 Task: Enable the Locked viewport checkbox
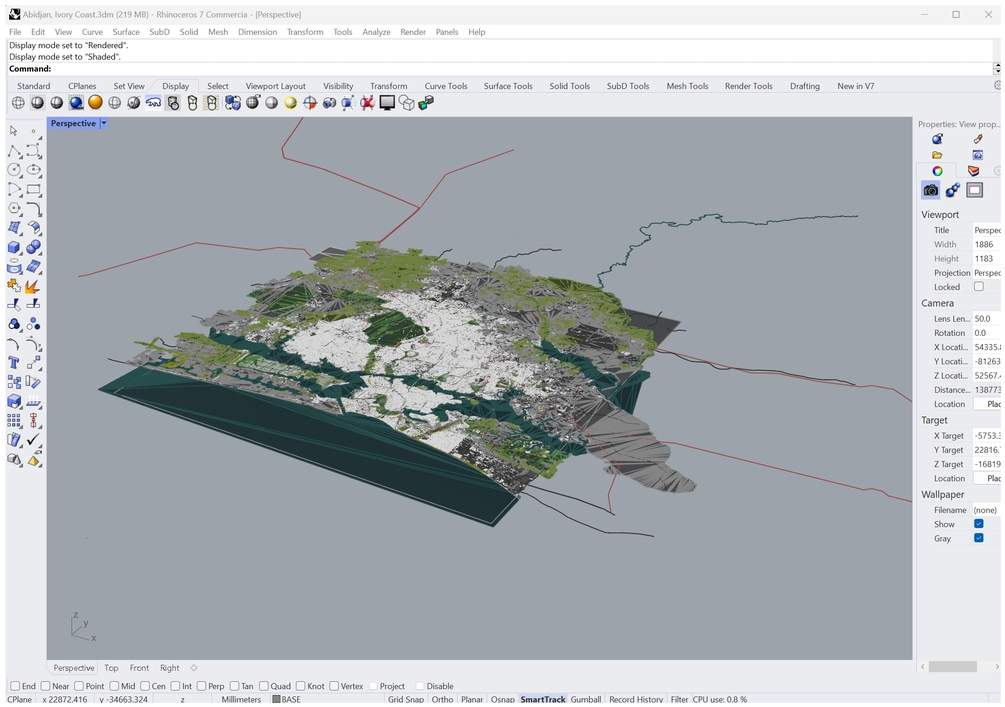tap(978, 287)
